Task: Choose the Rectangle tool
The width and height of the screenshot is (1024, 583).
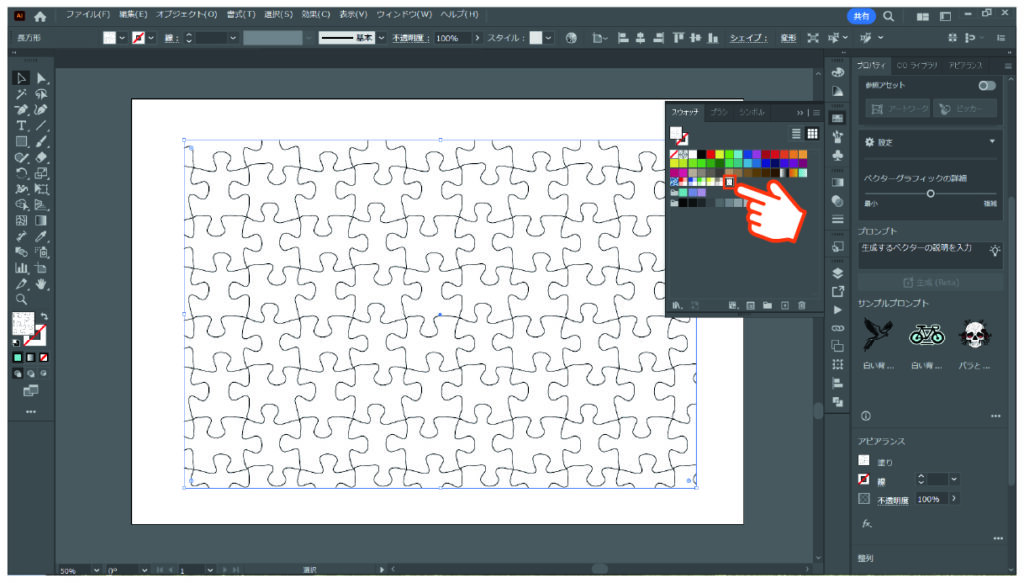Action: tap(21, 141)
